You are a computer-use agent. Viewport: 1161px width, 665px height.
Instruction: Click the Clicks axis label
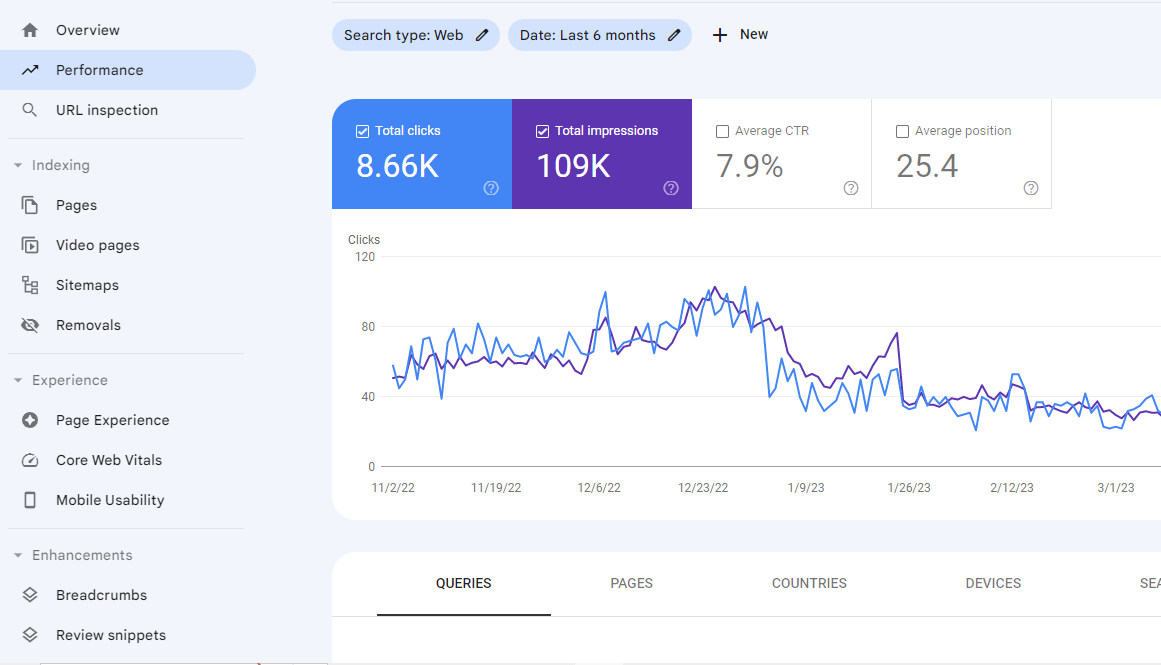coord(364,240)
